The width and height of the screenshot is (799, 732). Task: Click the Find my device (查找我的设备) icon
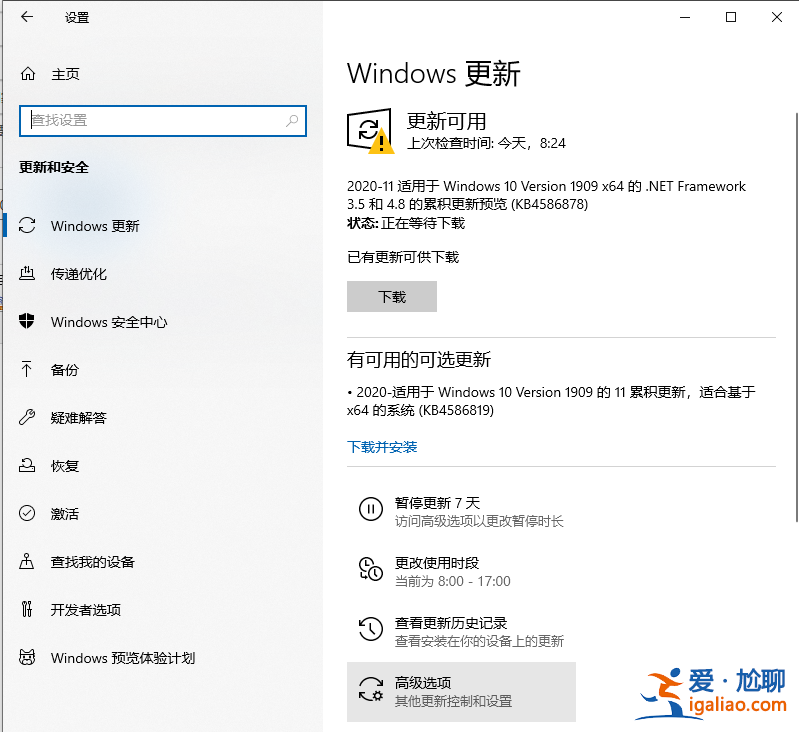coord(26,561)
